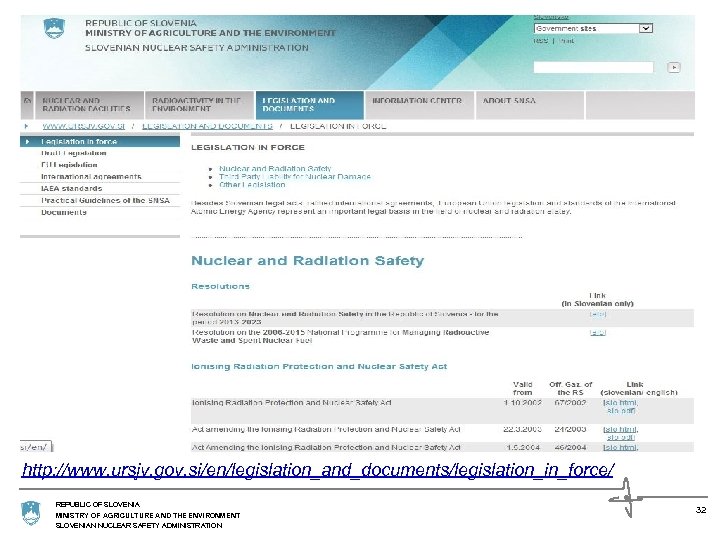Open slo pdf link for 67/2002 Act
Image resolution: width=720 pixels, height=540 pixels.
(x=621, y=411)
